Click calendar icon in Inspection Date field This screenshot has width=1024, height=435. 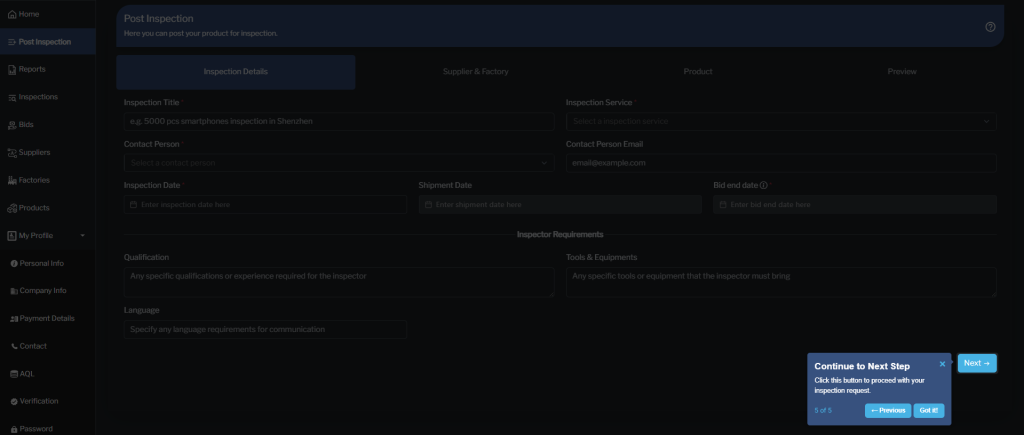click(133, 204)
